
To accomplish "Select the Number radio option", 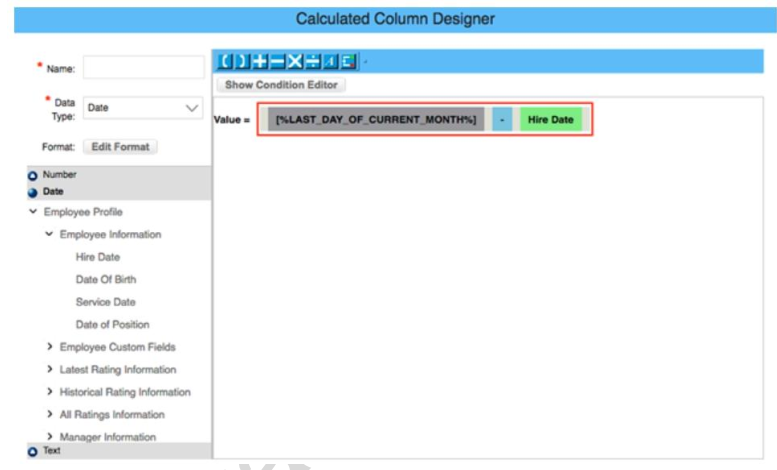I will click(x=33, y=175).
